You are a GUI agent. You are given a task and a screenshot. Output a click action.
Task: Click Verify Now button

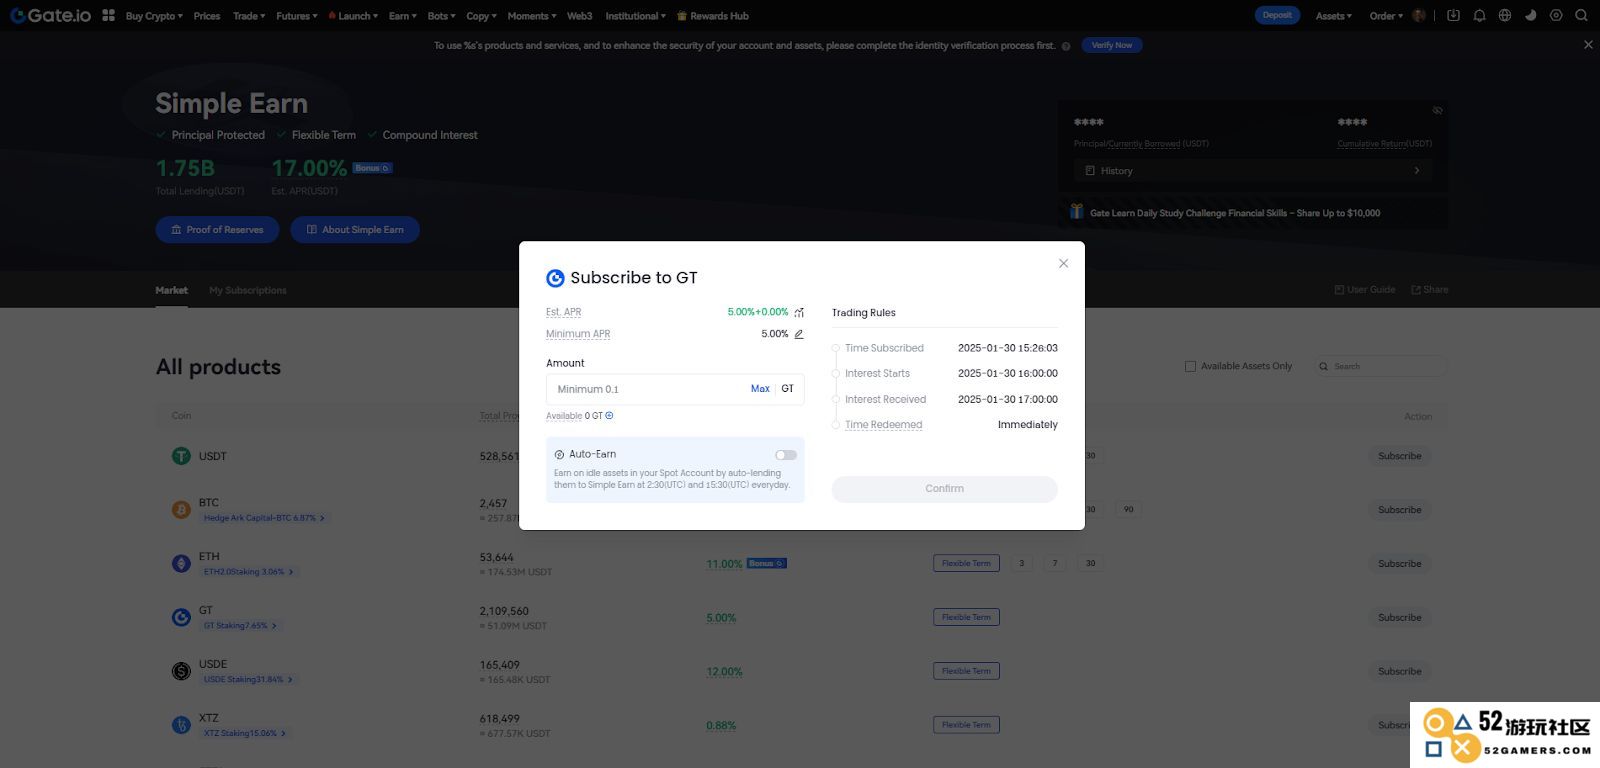pos(1112,45)
